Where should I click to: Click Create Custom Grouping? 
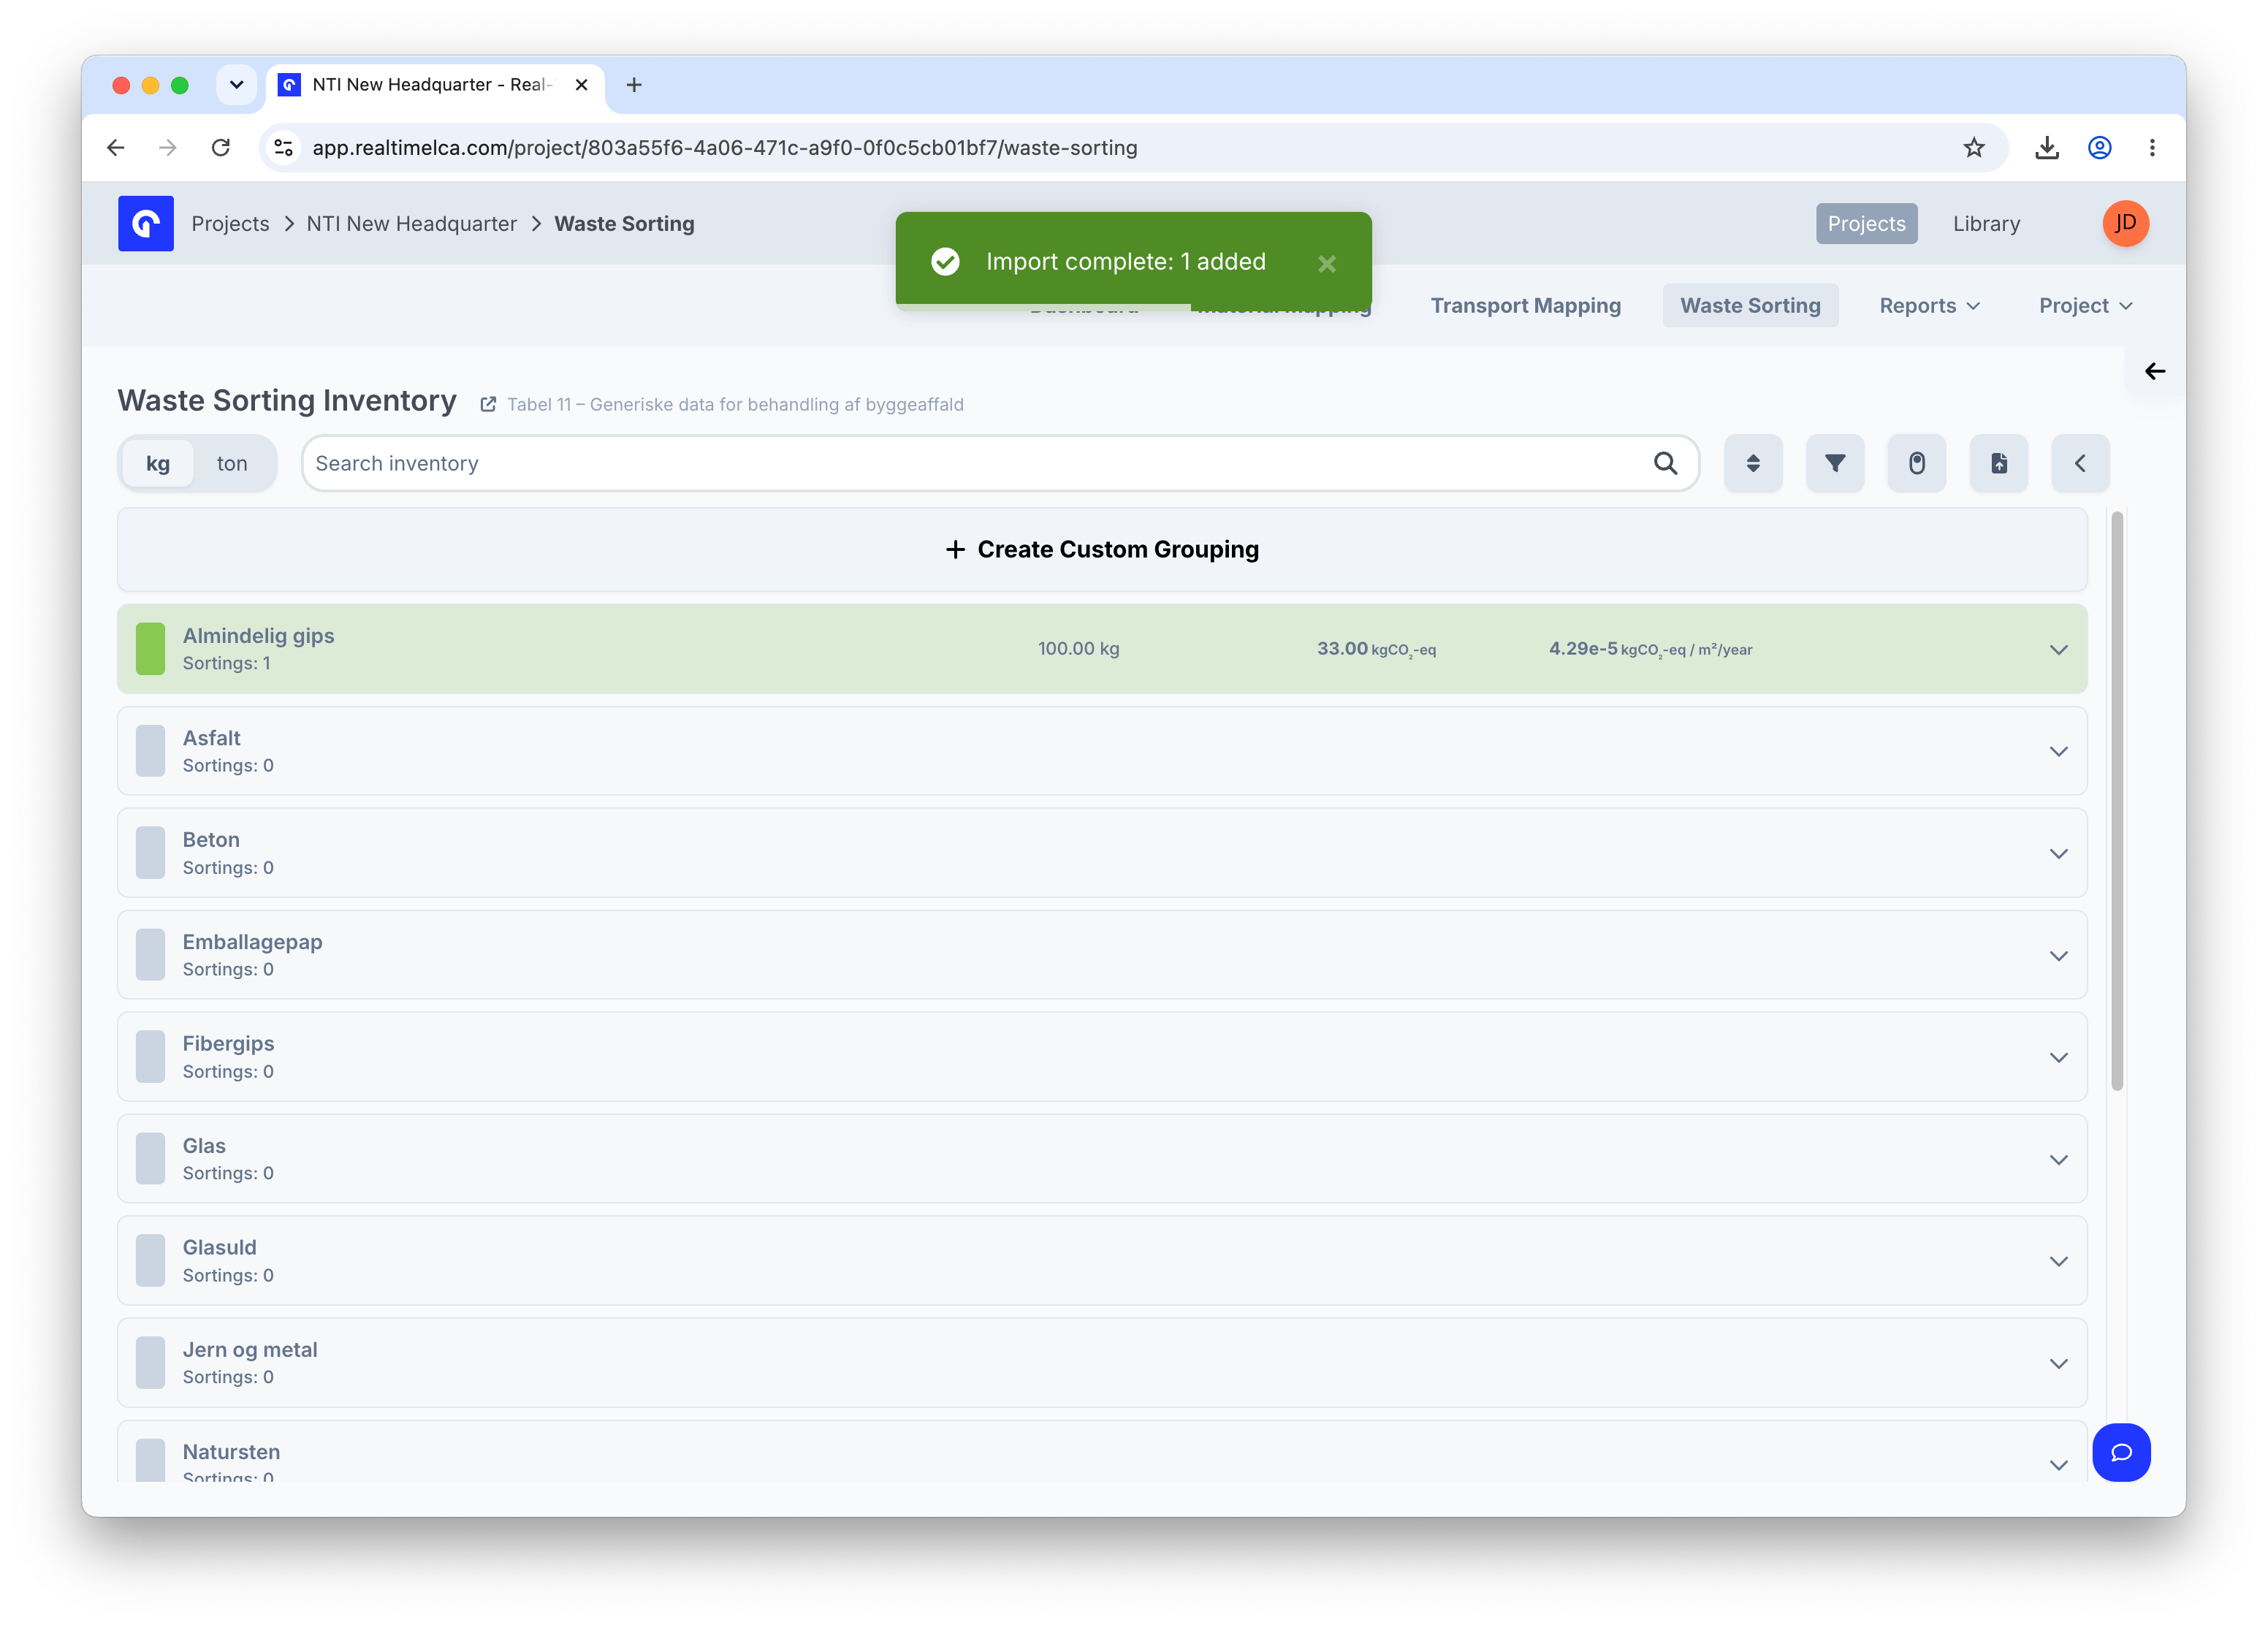[x=1102, y=550]
